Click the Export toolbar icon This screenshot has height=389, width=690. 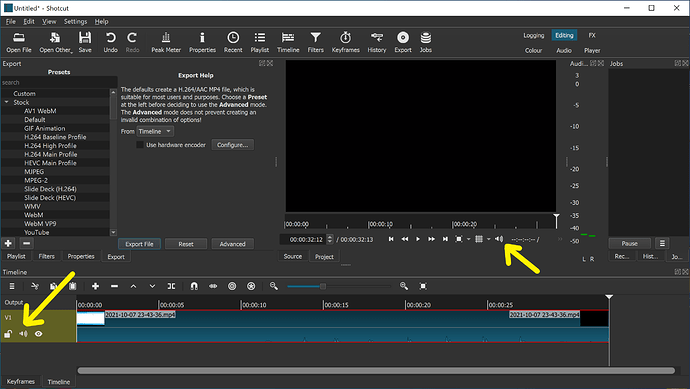pyautogui.click(x=403, y=42)
